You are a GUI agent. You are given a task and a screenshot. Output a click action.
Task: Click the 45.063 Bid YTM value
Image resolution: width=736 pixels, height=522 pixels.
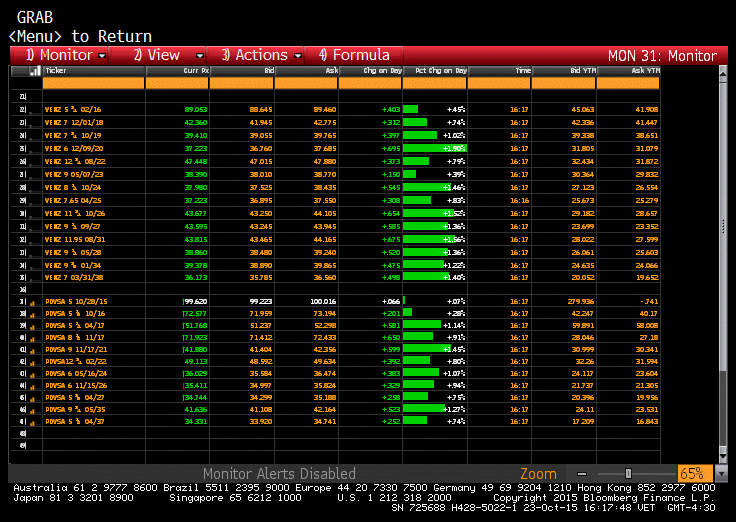tap(583, 109)
